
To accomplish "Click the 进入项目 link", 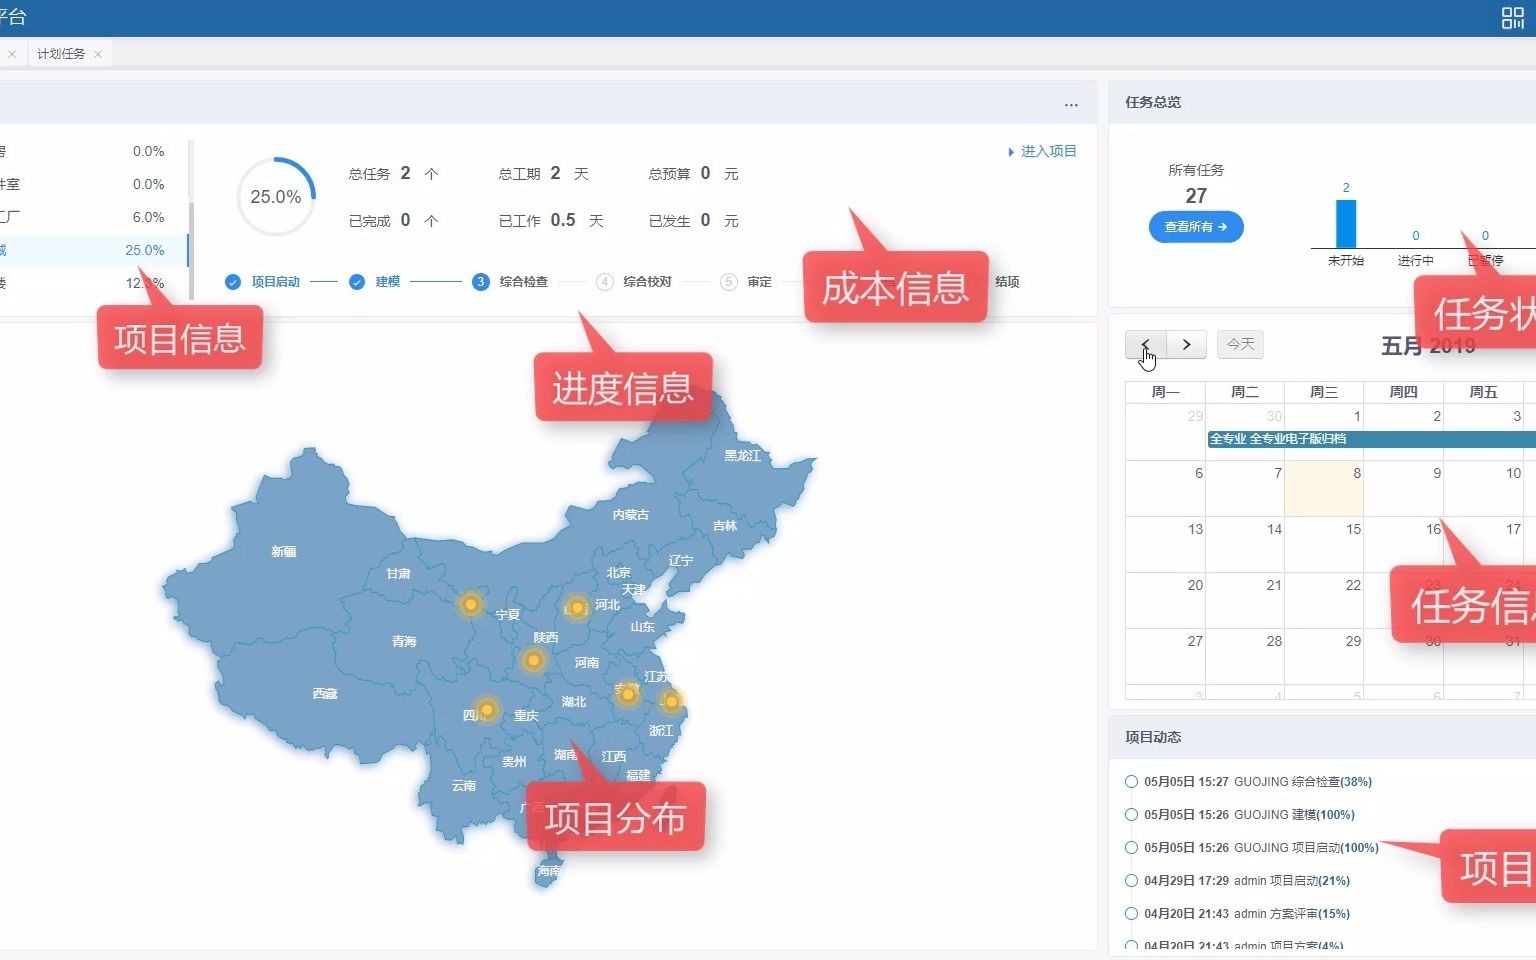I will tap(1042, 151).
